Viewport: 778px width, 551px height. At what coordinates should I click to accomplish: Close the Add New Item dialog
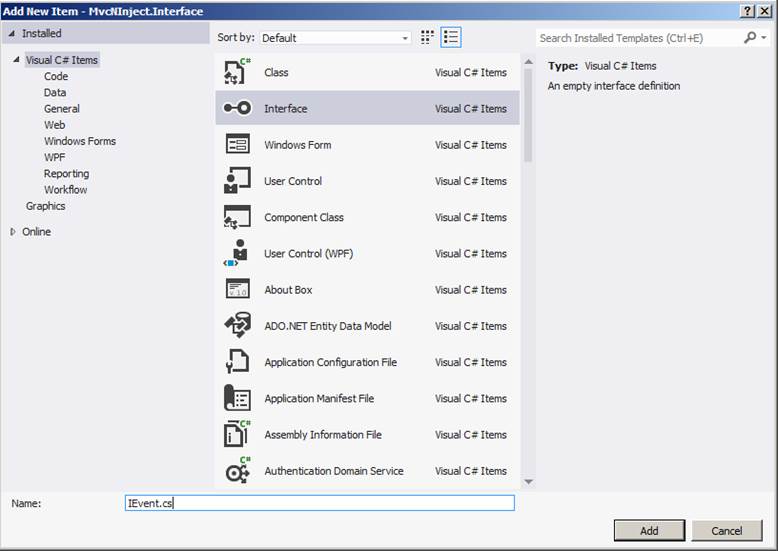pyautogui.click(x=765, y=11)
